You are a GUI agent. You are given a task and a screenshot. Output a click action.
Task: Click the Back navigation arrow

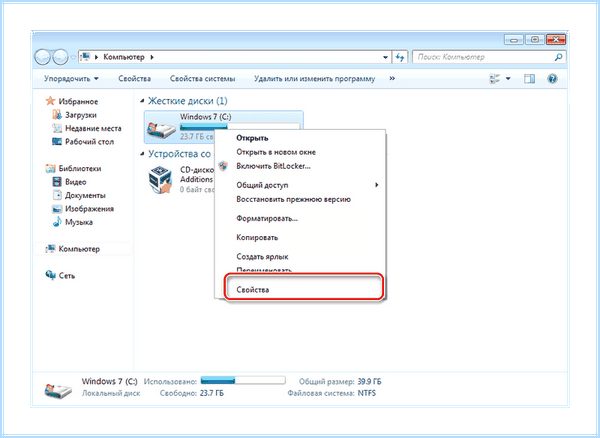coord(42,57)
